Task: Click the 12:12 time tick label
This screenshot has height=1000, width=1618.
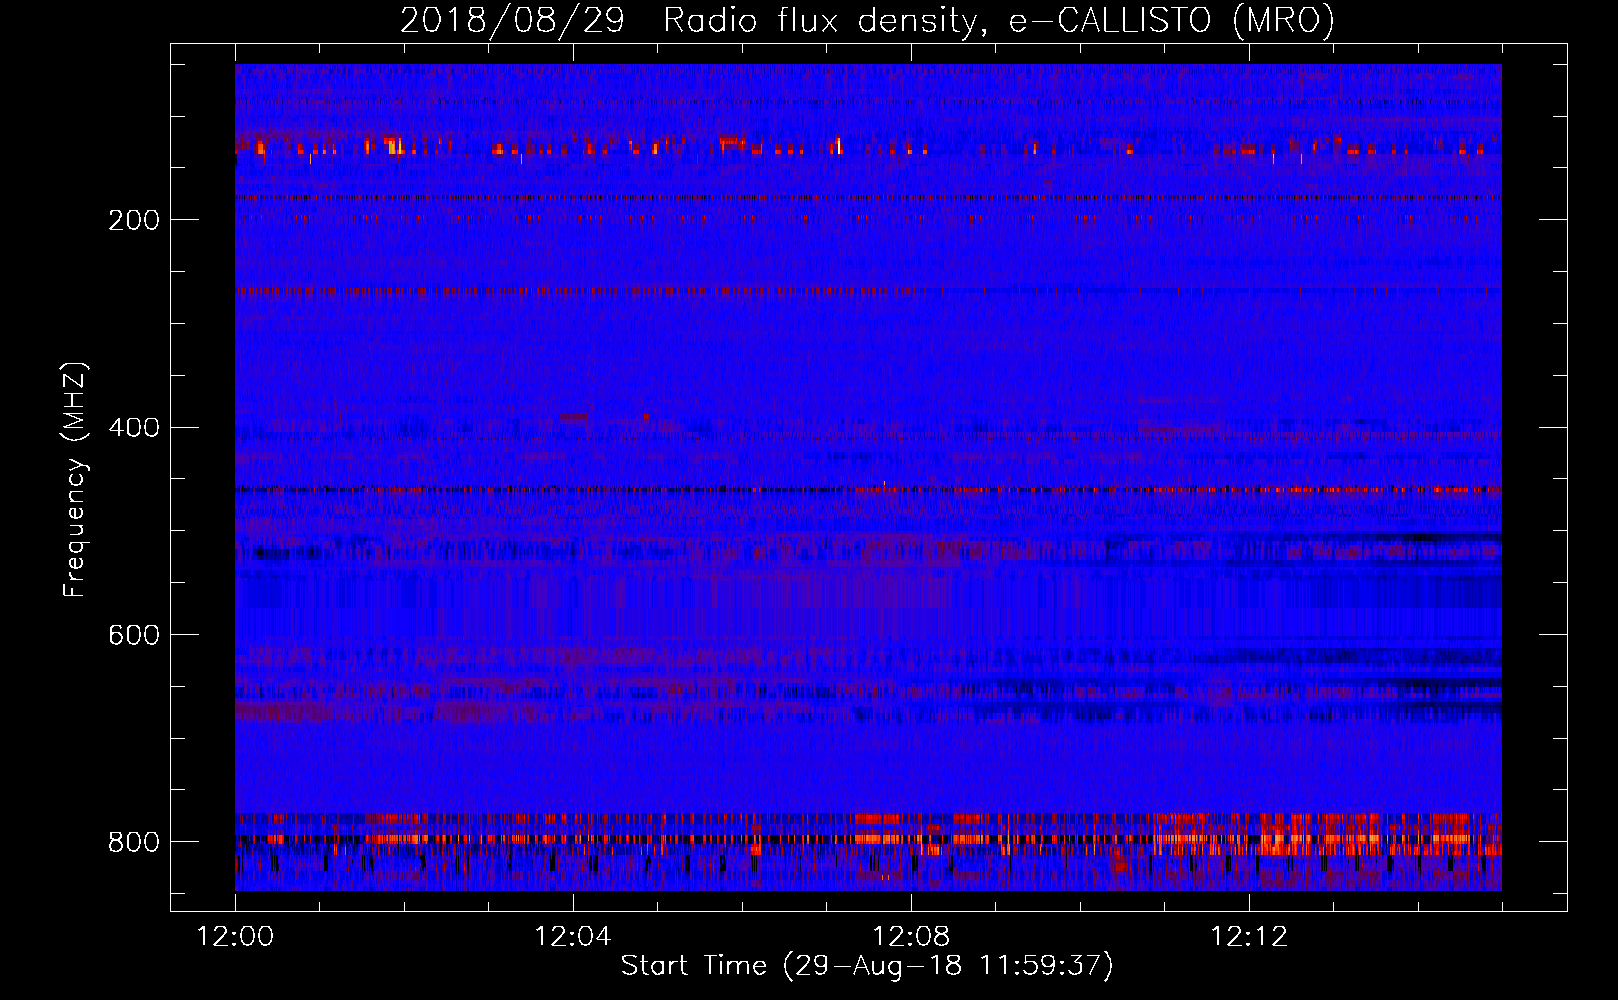Action: [x=1249, y=937]
